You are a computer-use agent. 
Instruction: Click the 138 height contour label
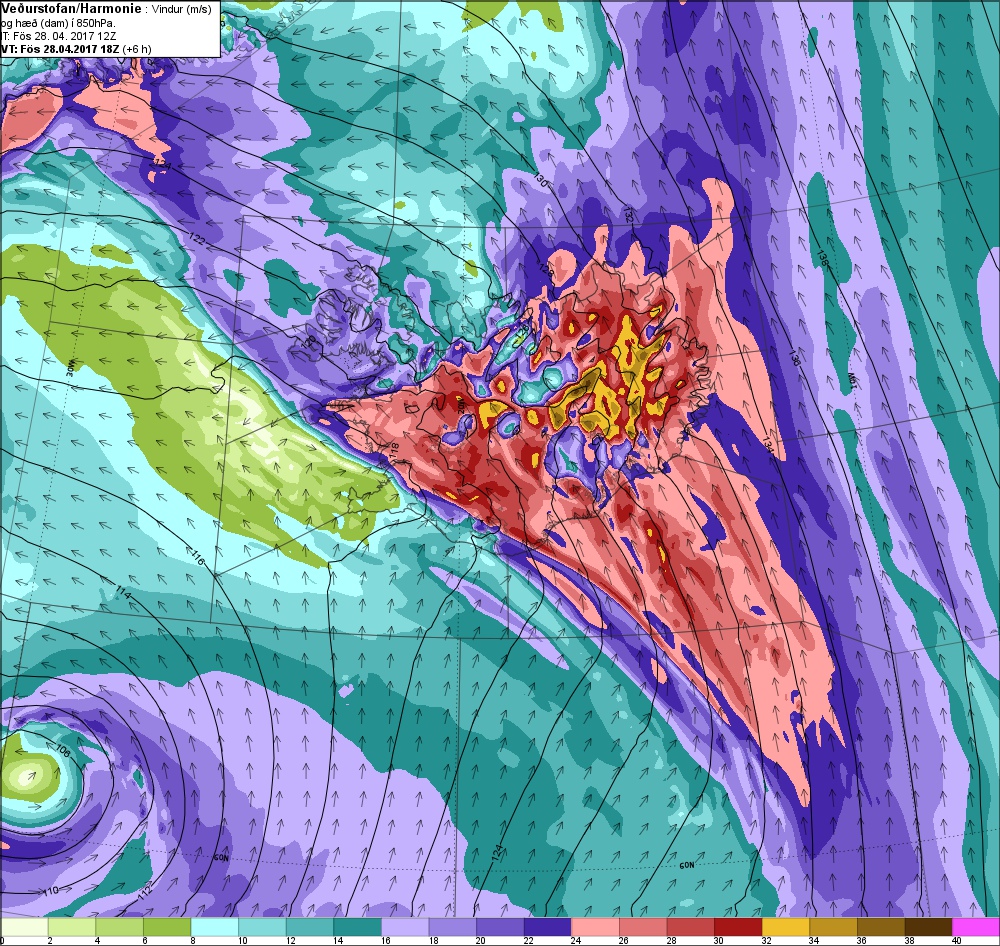[822, 257]
